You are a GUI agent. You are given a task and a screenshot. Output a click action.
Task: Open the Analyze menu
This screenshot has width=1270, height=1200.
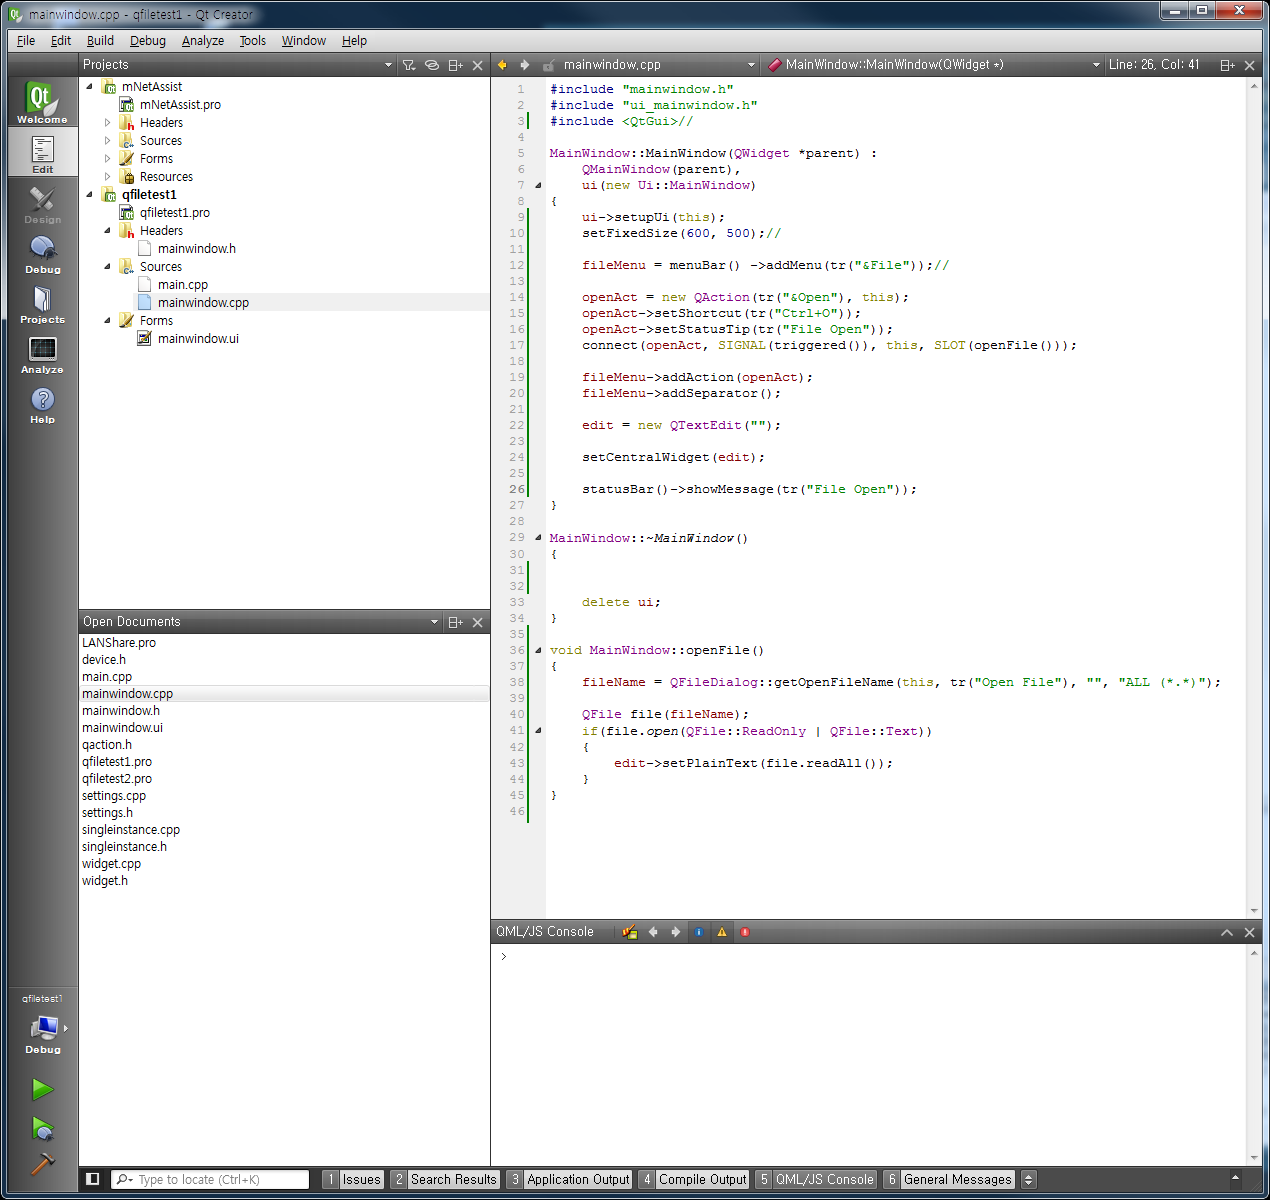(203, 41)
